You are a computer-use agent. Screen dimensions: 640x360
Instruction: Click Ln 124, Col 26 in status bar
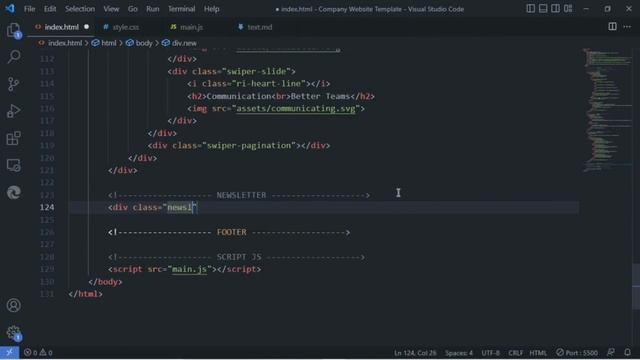click(415, 353)
